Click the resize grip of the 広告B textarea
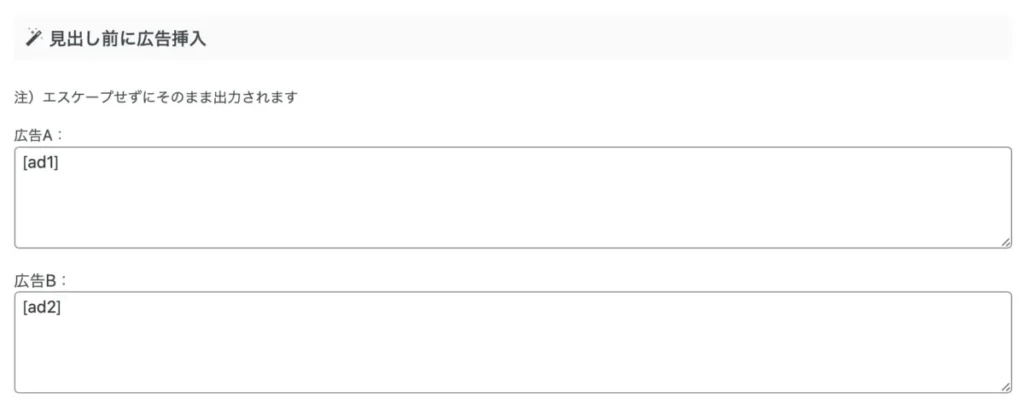This screenshot has width=1024, height=410. [1006, 387]
